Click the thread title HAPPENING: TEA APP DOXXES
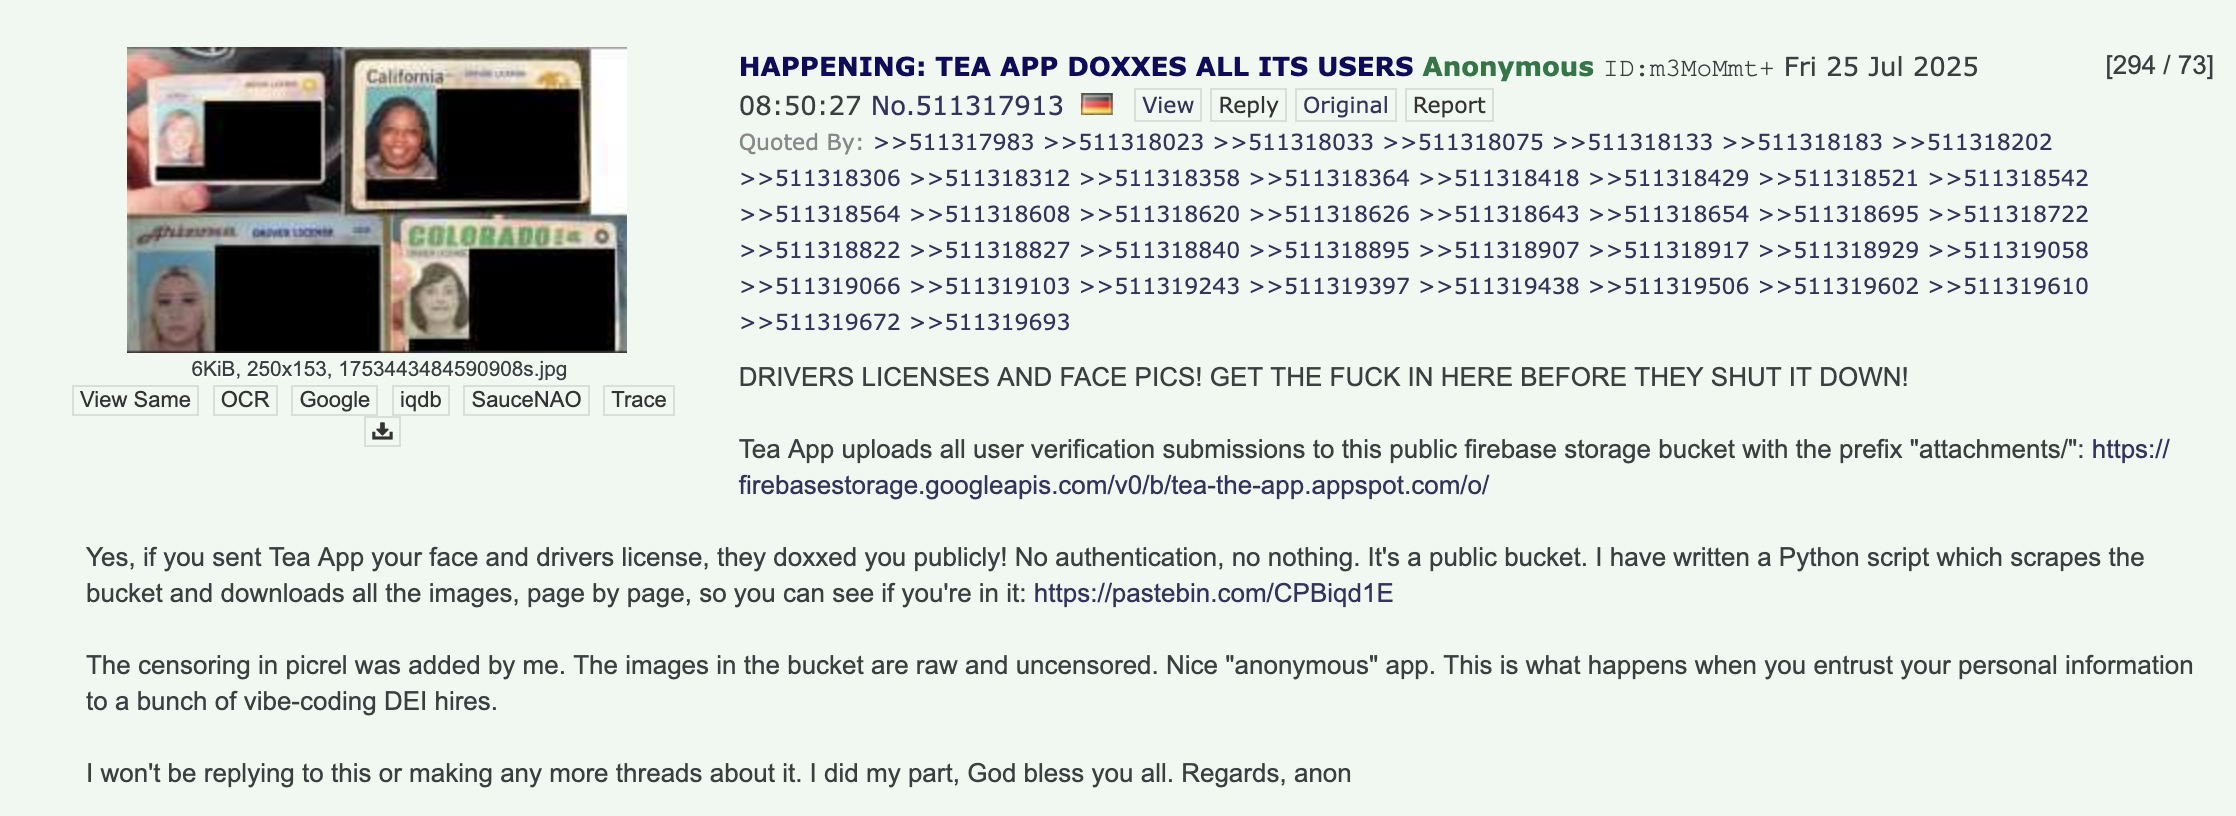This screenshot has width=2236, height=816. [x=1076, y=67]
